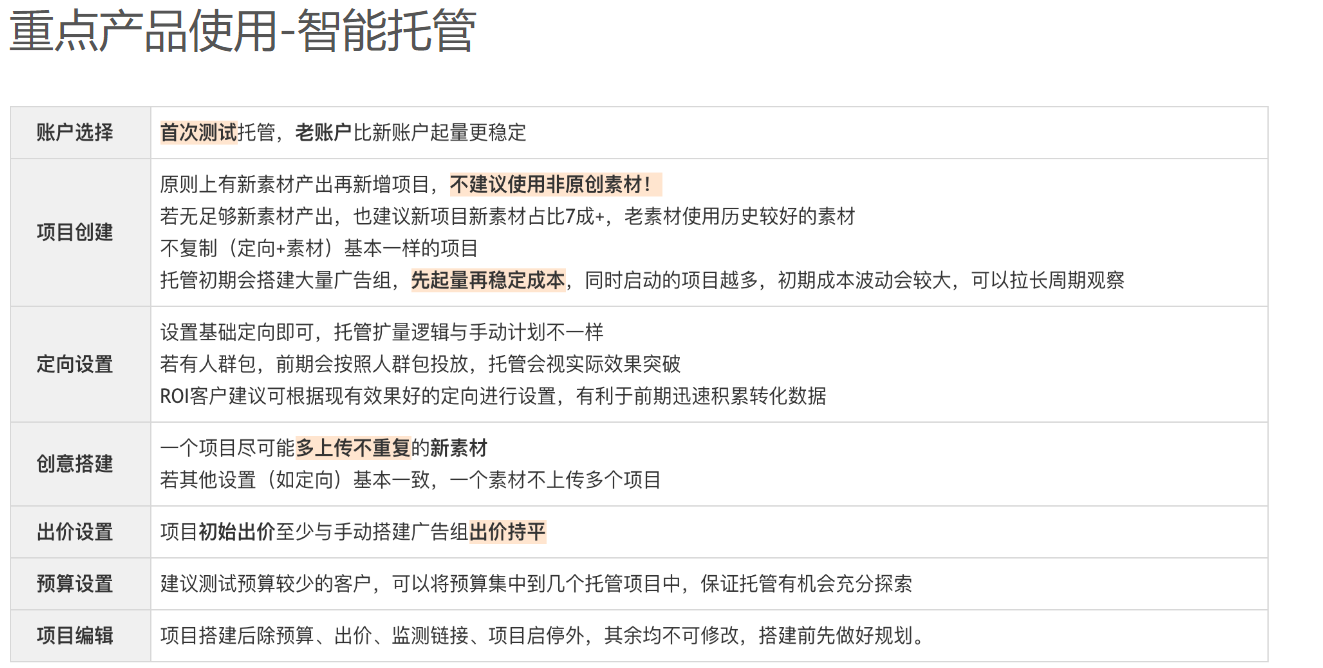Click the highlighted text 首次测试

coord(198,133)
